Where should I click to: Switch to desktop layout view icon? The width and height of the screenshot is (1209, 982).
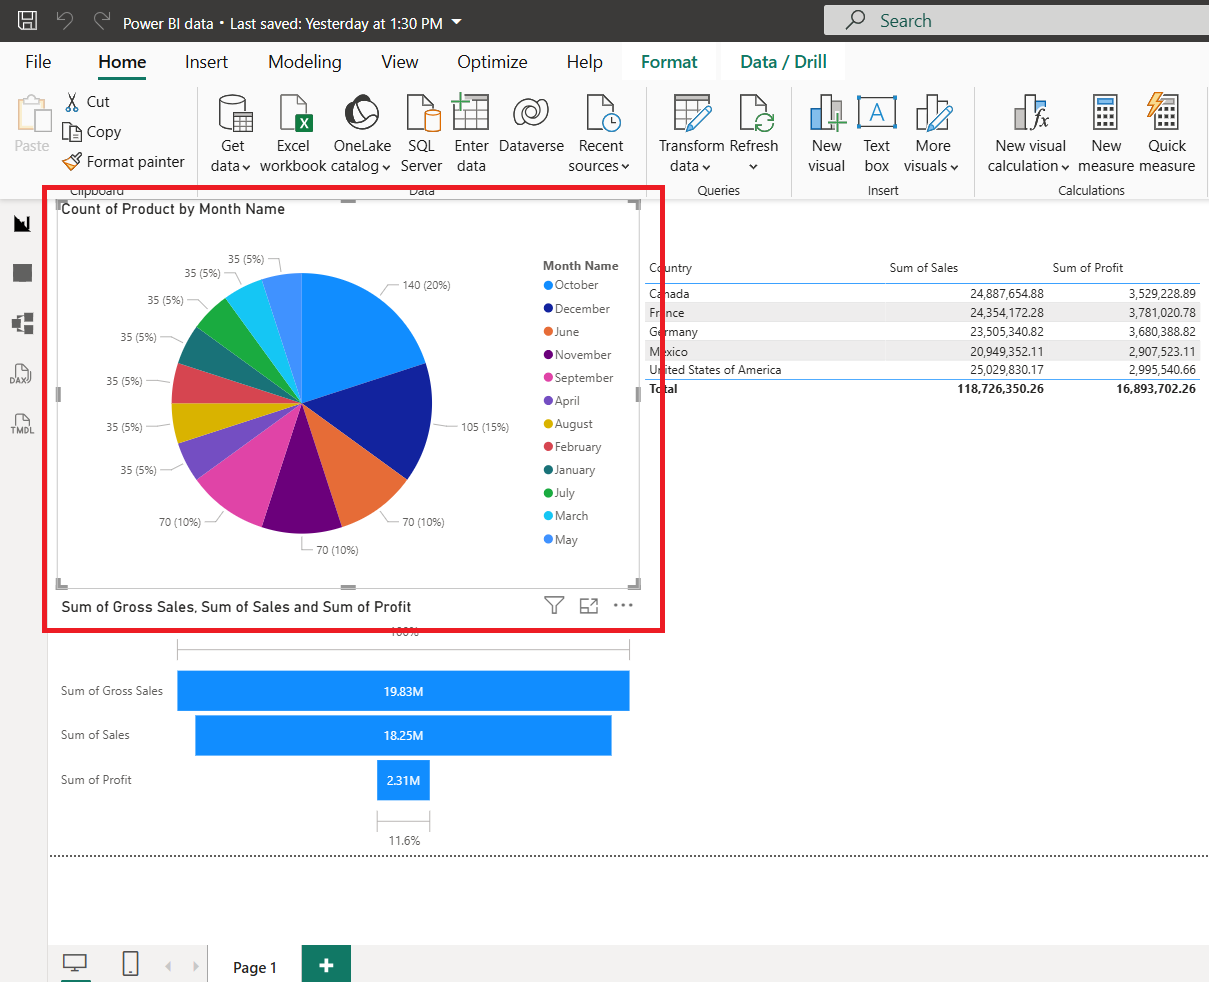[75, 963]
